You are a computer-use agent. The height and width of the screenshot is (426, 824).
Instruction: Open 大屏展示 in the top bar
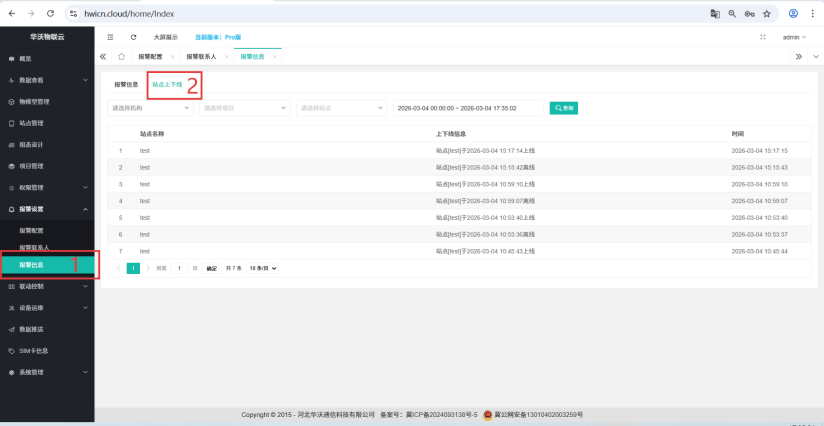164,37
